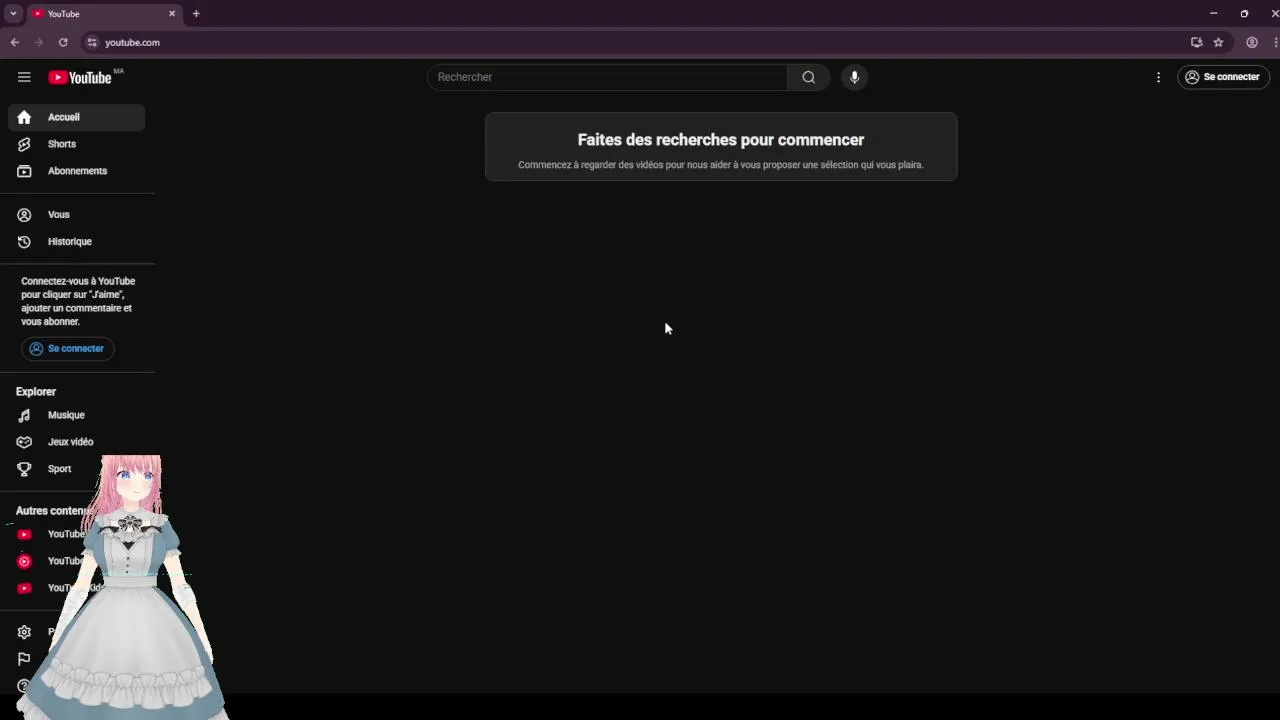Image resolution: width=1280 pixels, height=720 pixels.
Task: Click the youtube.com address bar
Action: point(640,42)
